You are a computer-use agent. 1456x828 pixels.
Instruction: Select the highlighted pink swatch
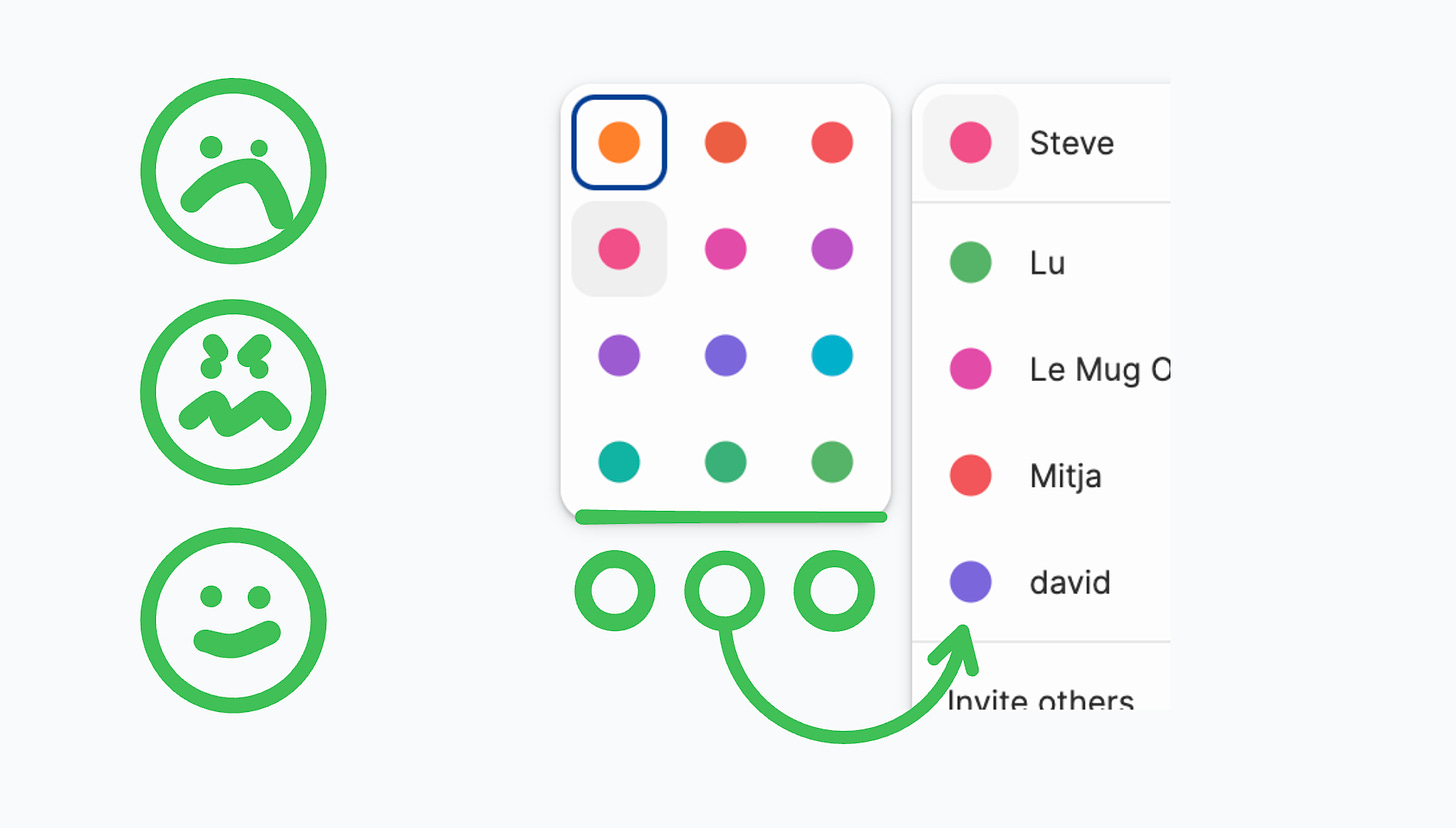[x=619, y=249]
